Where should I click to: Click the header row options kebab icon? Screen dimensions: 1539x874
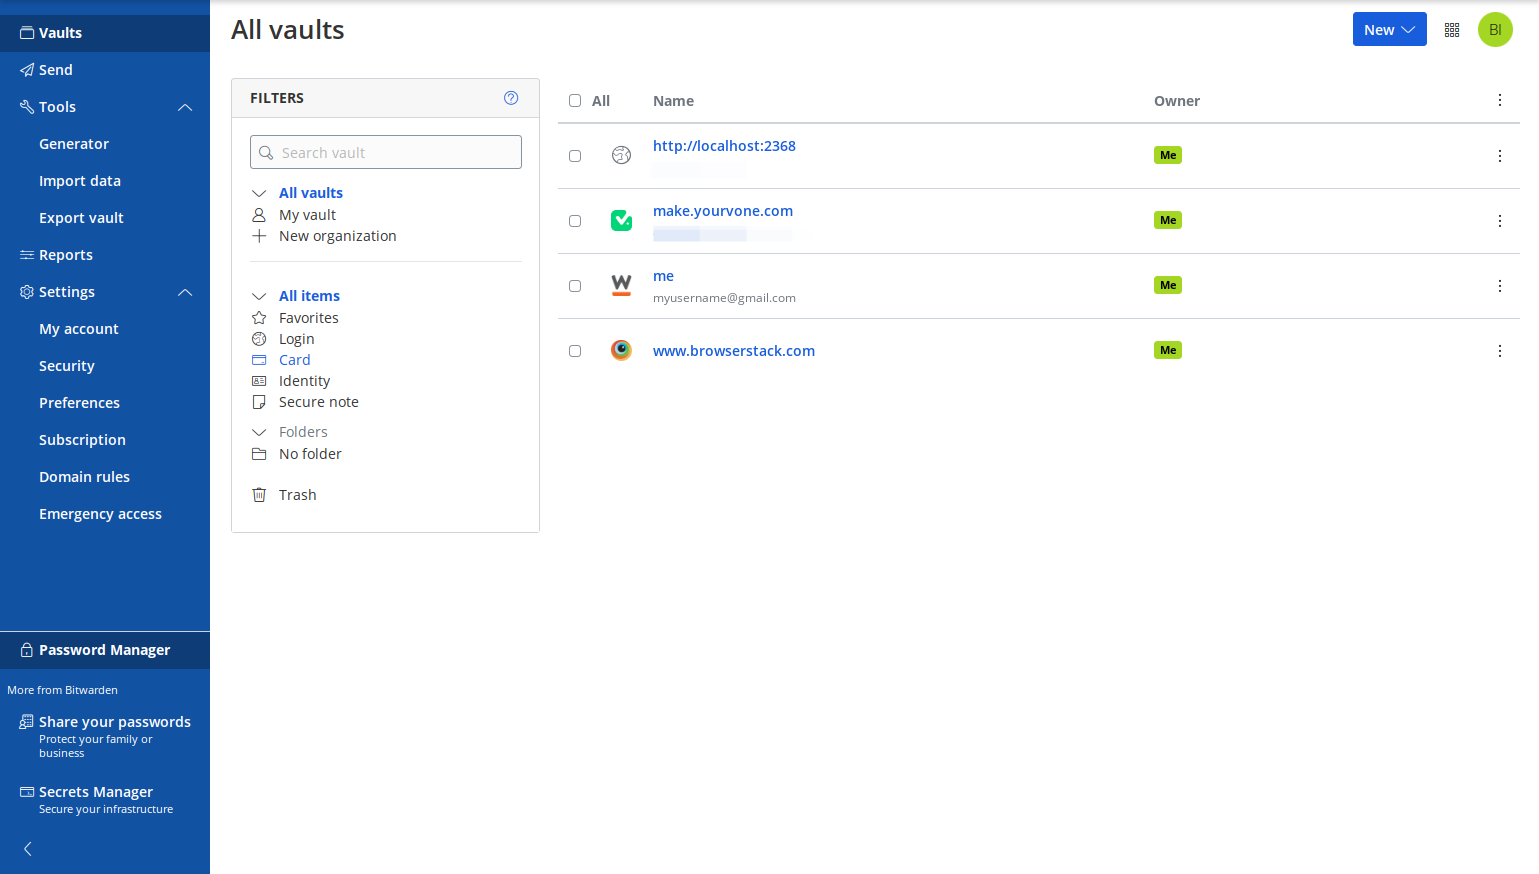(1500, 100)
